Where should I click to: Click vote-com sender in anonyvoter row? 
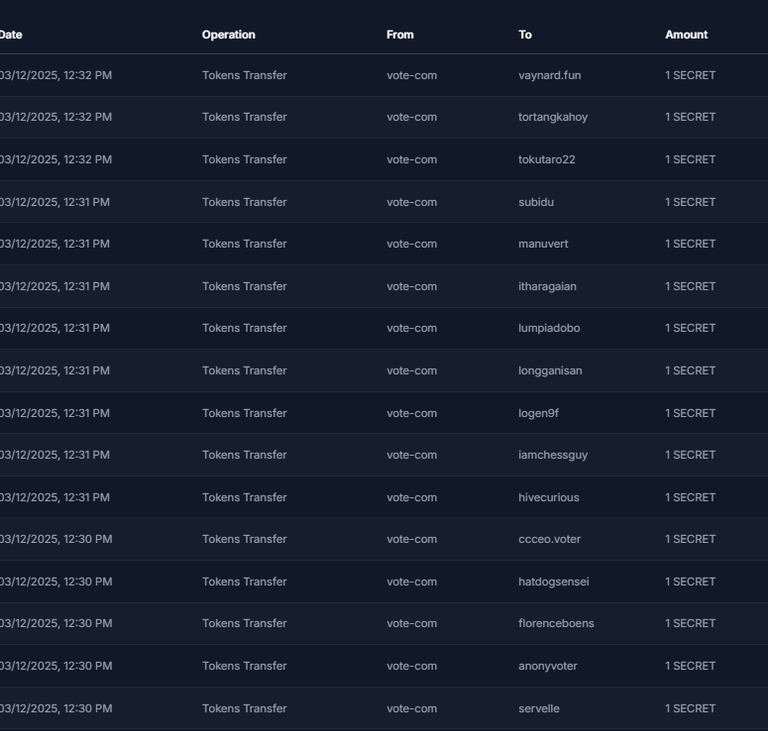(411, 666)
